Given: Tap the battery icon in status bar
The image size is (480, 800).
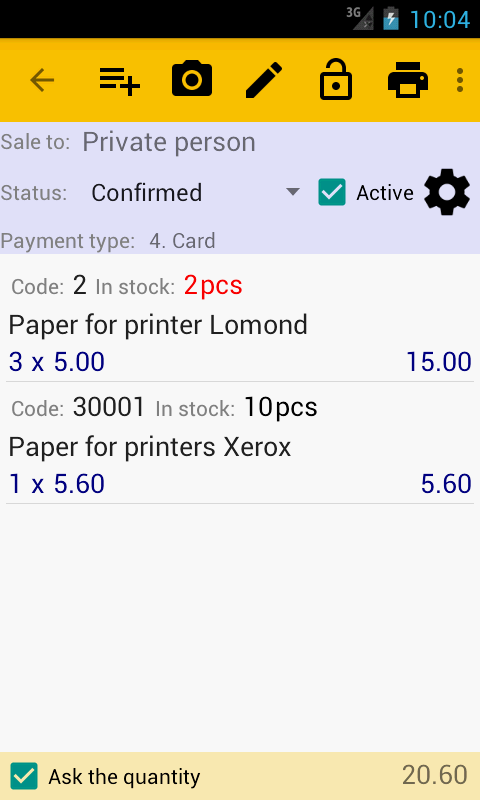Looking at the screenshot, I should 391,19.
